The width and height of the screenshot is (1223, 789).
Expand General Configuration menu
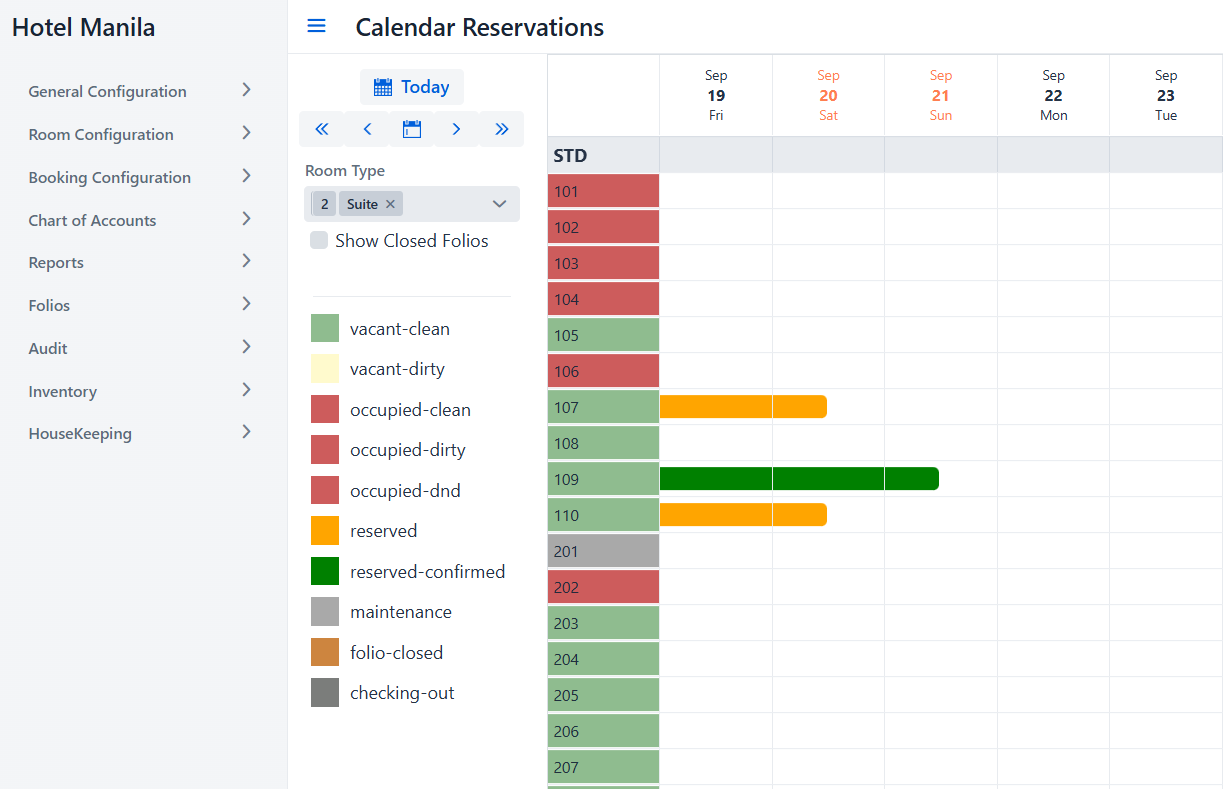(140, 91)
